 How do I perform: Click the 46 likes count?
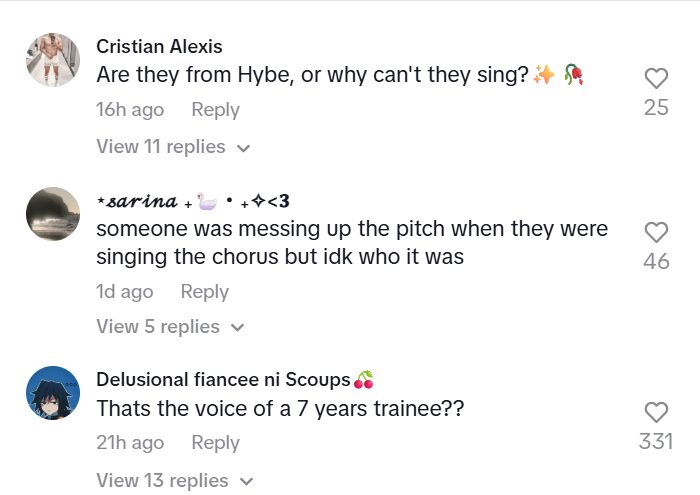pyautogui.click(x=656, y=262)
